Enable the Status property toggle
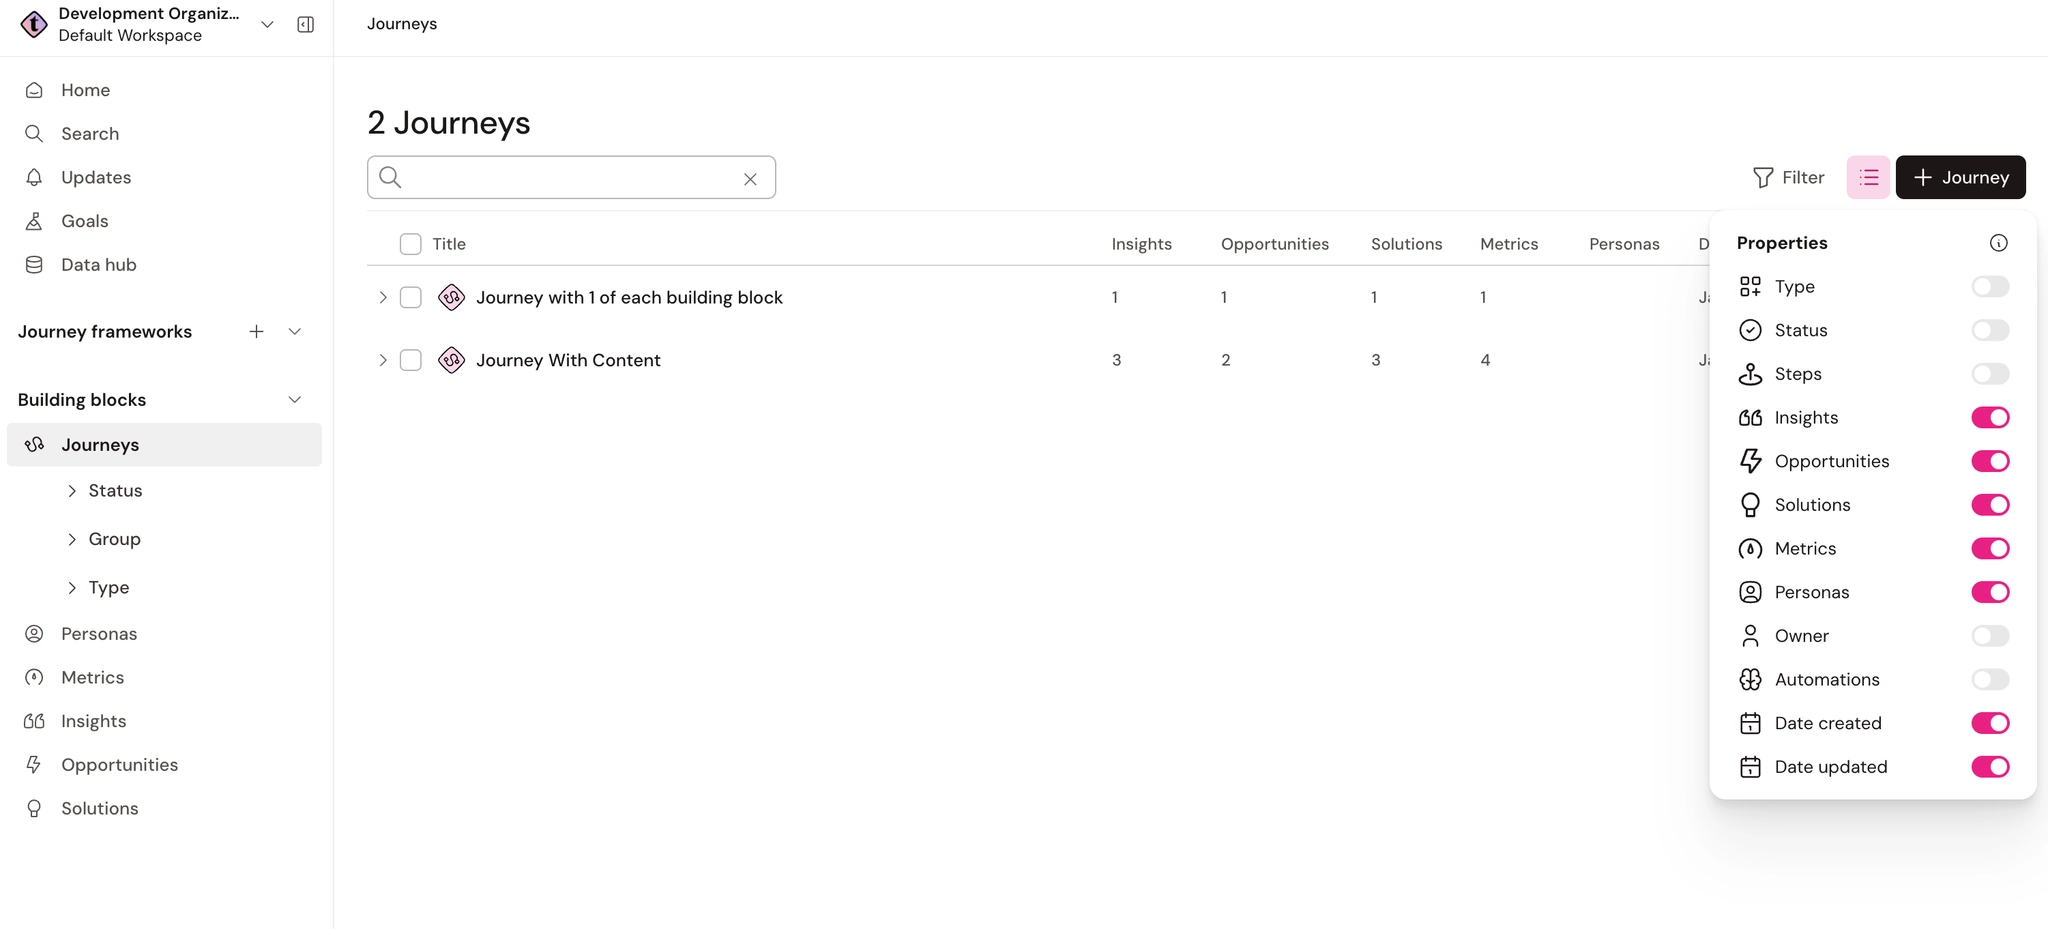The height and width of the screenshot is (929, 2048). coord(1990,330)
